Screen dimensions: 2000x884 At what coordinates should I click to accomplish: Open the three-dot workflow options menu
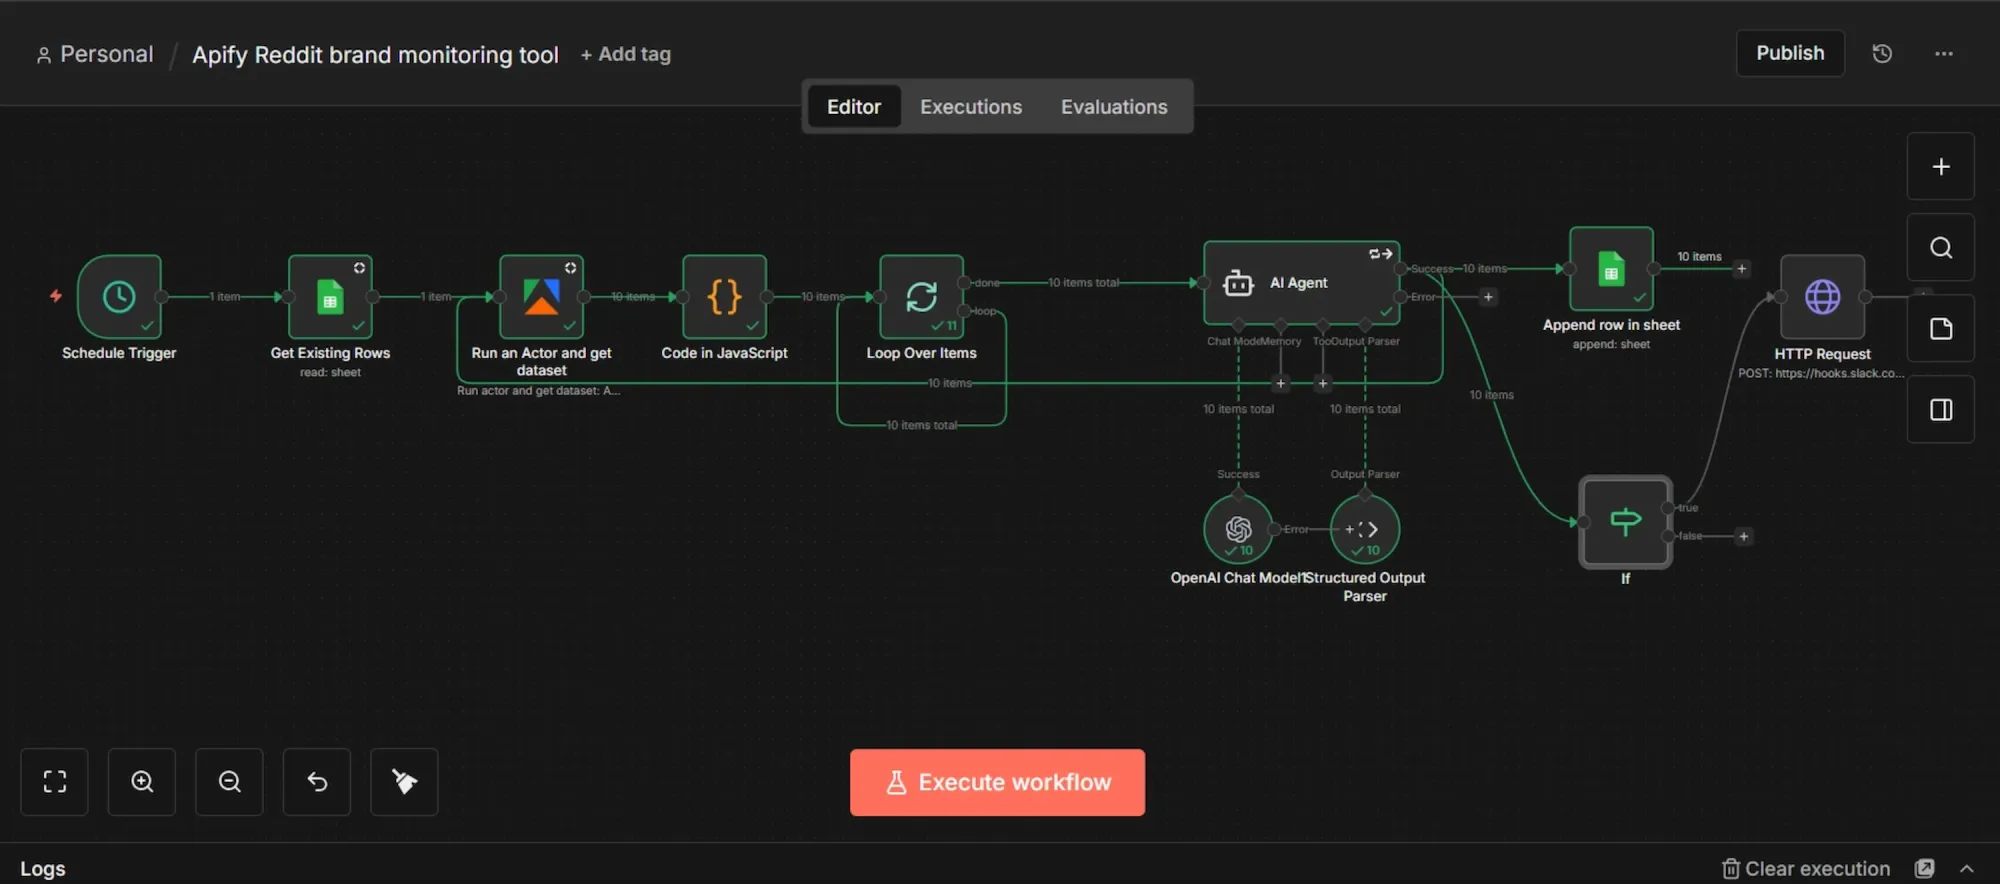point(1943,54)
